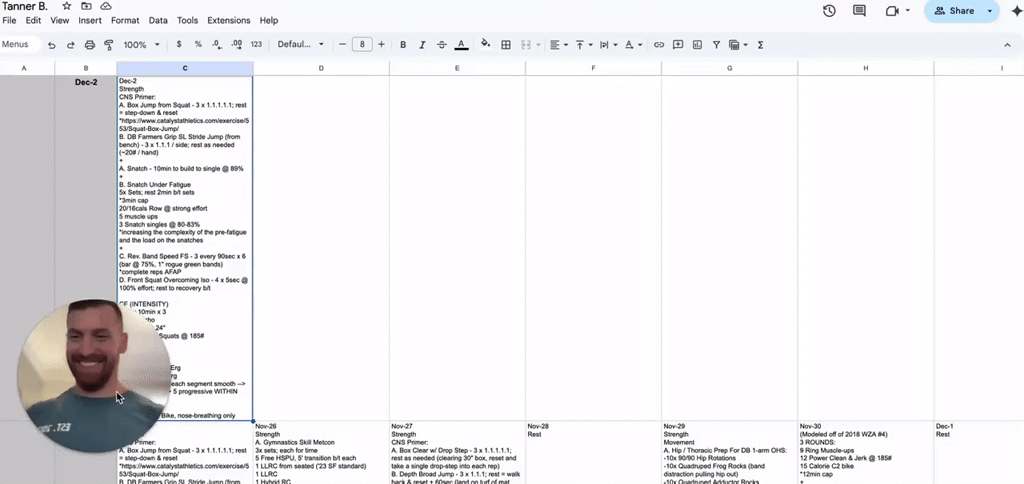This screenshot has height=484, width=1024.
Task: Redo the last undone action
Action: pyautogui.click(x=71, y=44)
